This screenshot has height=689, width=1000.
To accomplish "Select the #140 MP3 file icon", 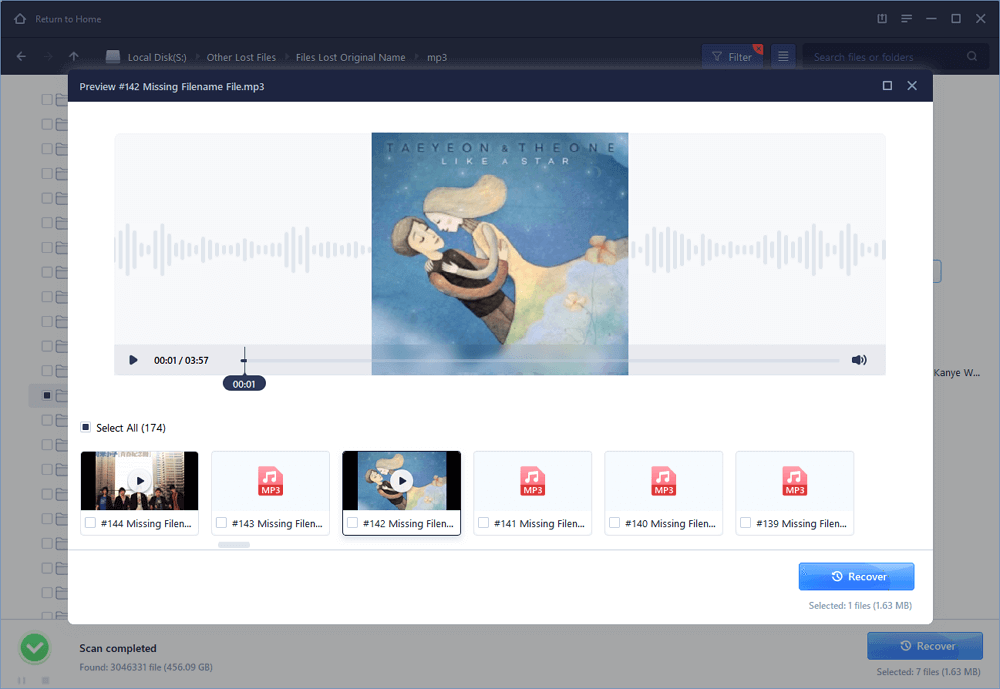I will point(664,481).
